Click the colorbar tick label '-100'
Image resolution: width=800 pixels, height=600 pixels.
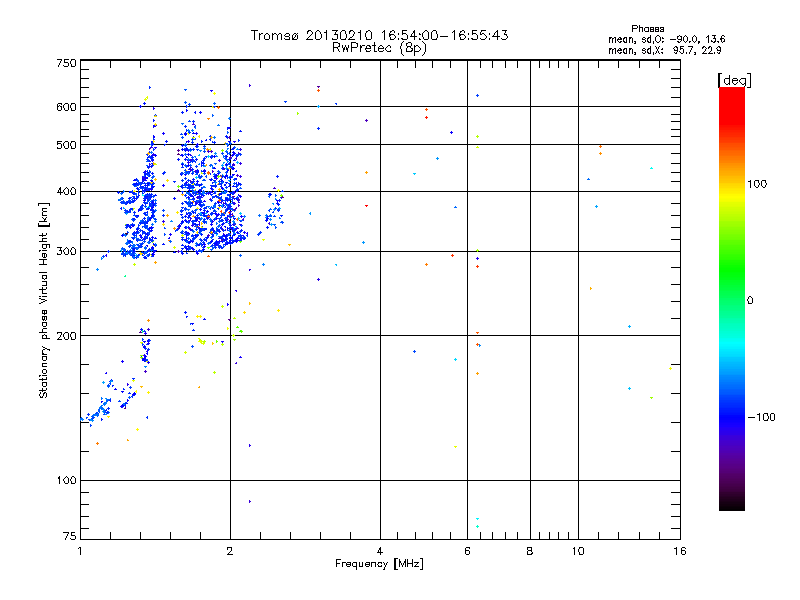[x=761, y=417]
